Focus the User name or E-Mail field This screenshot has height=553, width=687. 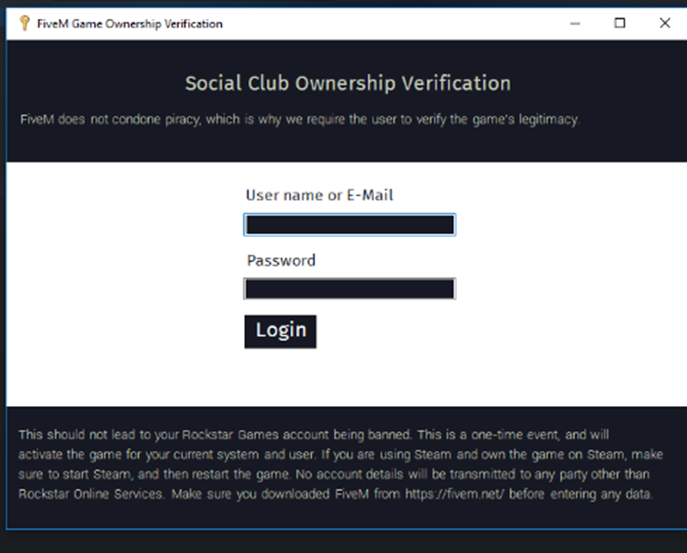tap(350, 225)
